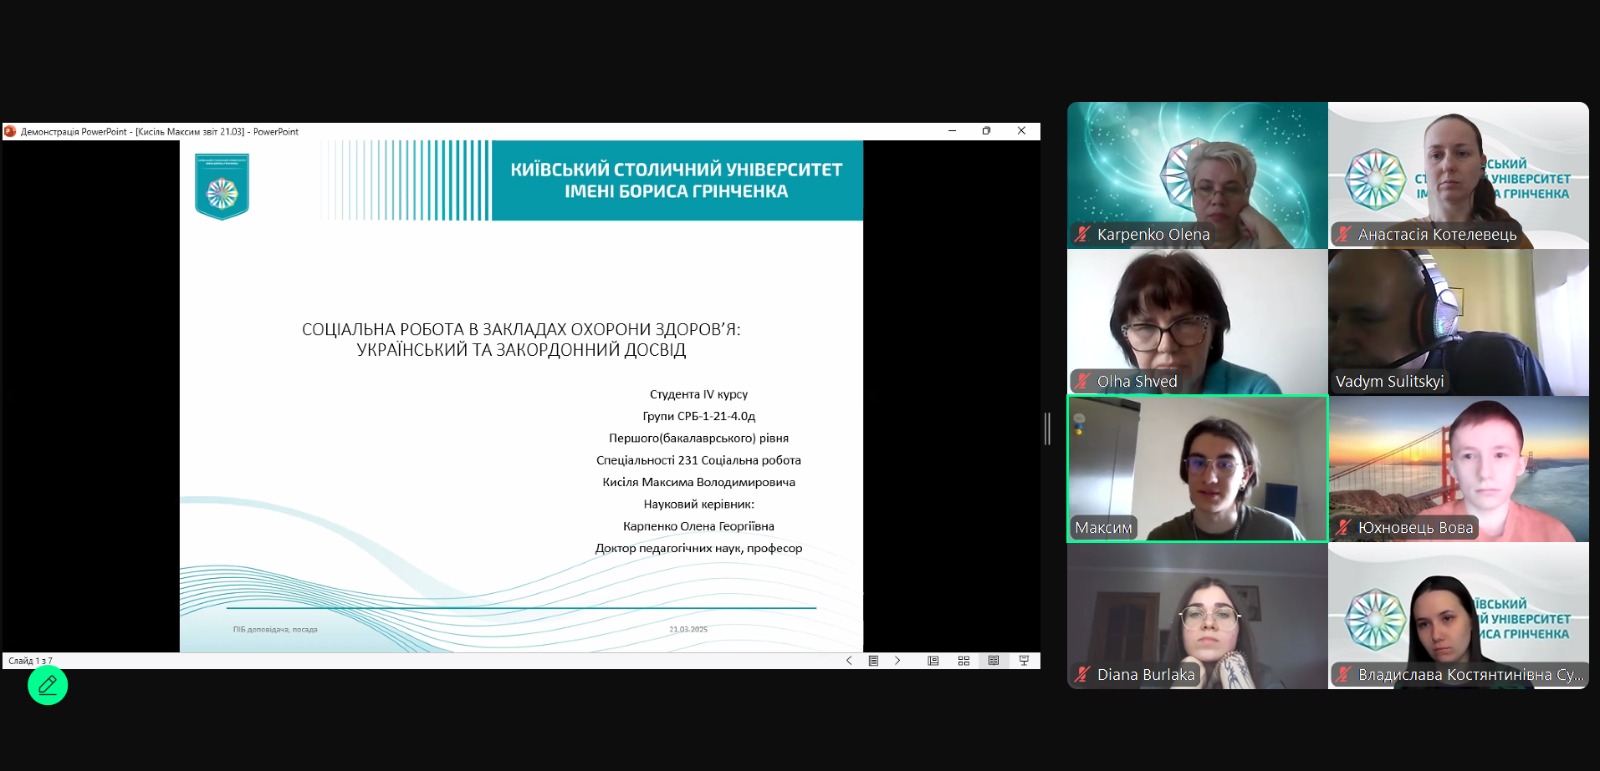Screen dimensions: 1600x771
Task: Open the slide list menu icon
Action: [873, 661]
